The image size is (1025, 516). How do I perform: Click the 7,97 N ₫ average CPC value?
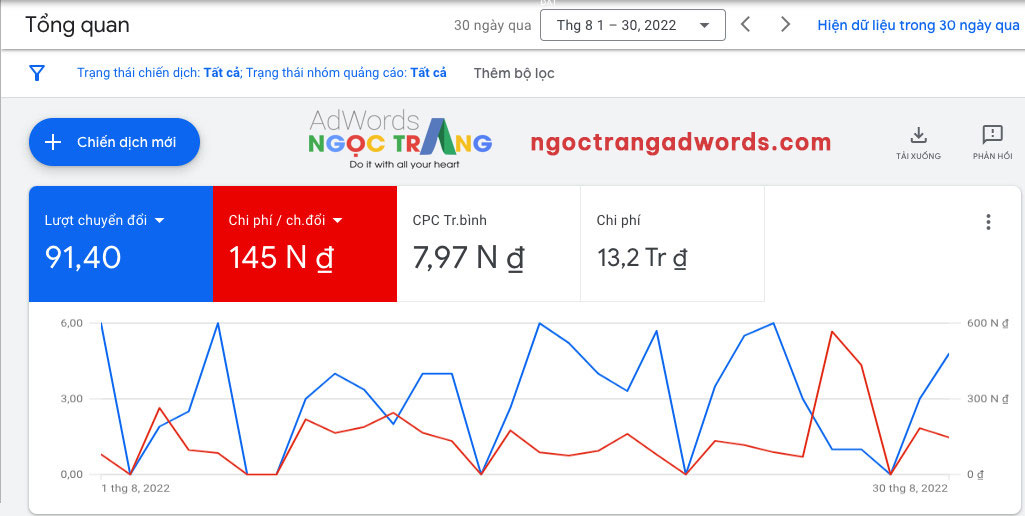[468, 258]
